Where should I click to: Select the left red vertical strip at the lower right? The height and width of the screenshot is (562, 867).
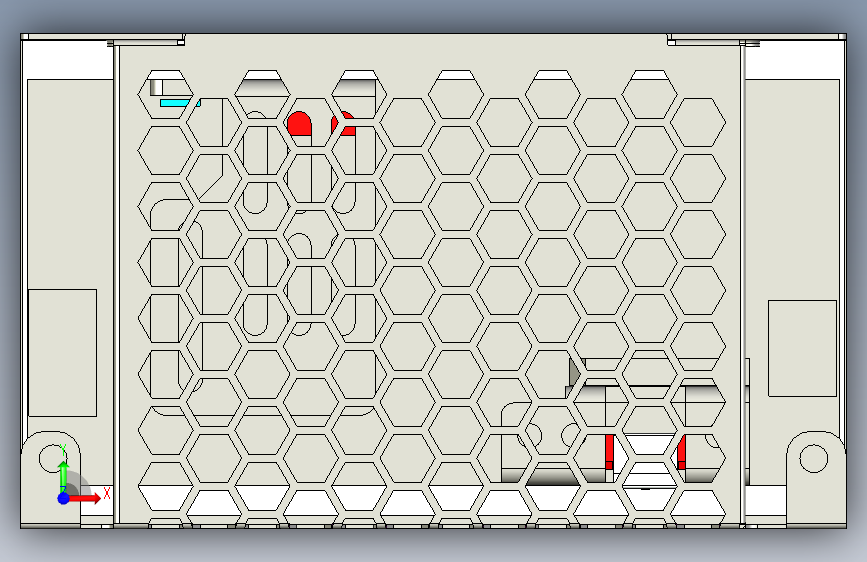pyautogui.click(x=609, y=452)
